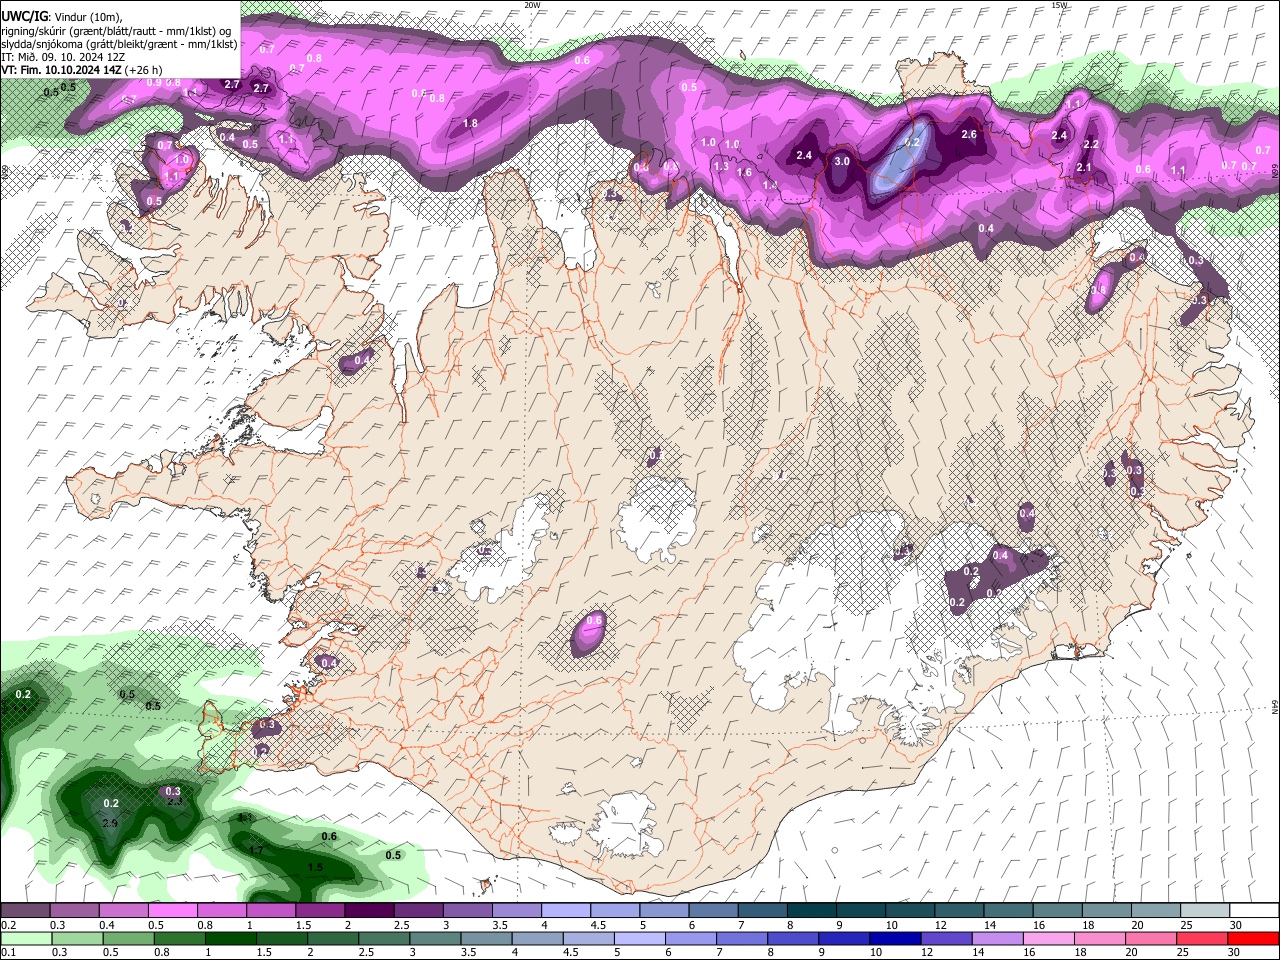Click the 2.1 snowfall value in the northeast

pos(1084,167)
